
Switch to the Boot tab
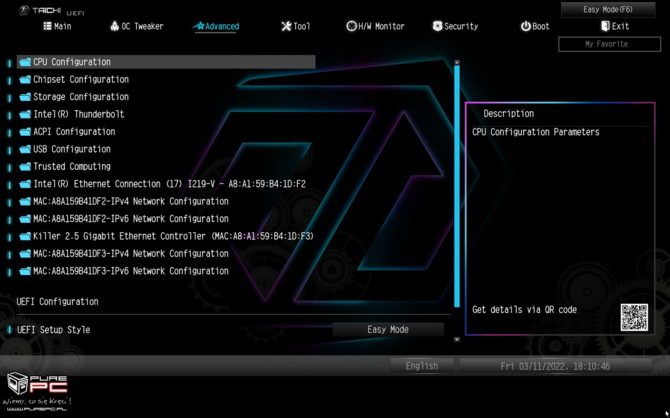[x=535, y=26]
